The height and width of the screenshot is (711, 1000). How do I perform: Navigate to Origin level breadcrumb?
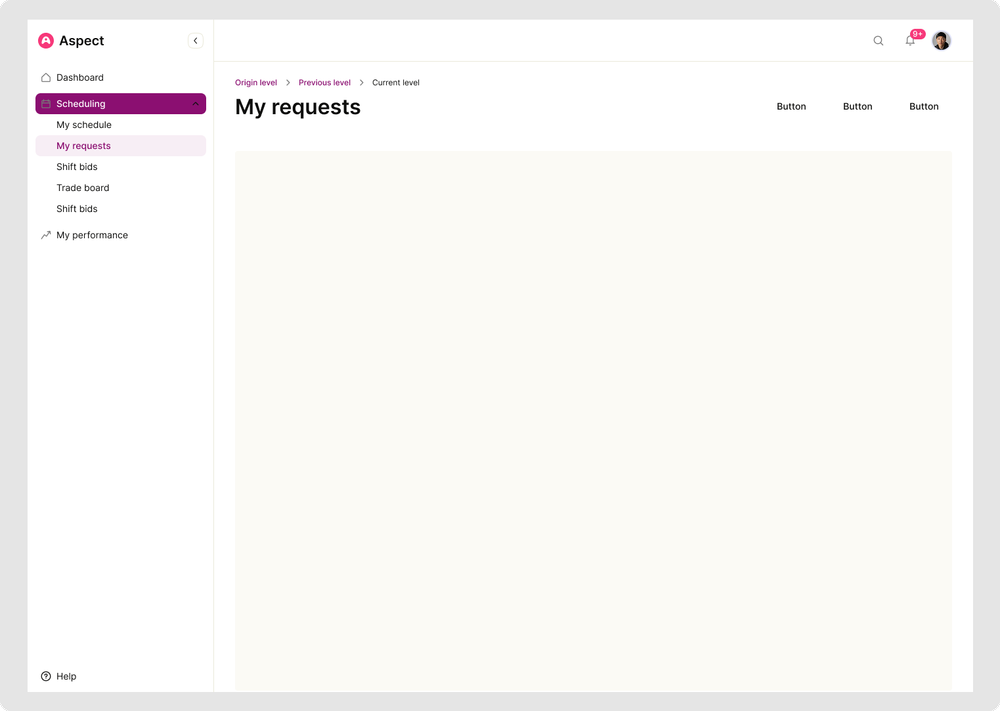tap(255, 82)
